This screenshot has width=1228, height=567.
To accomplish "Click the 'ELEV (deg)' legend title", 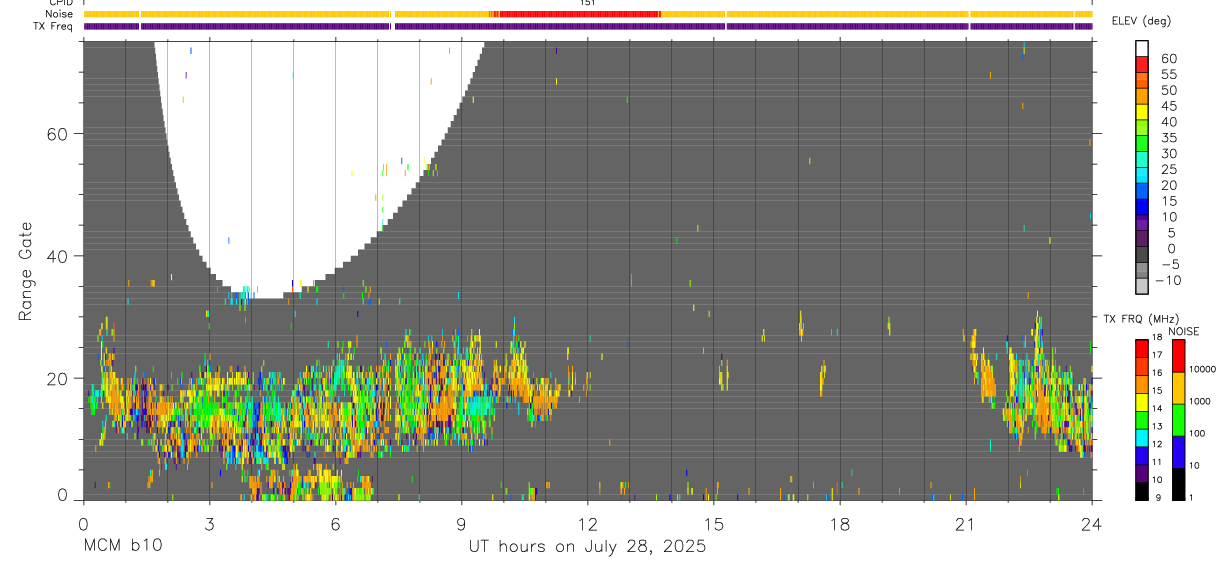I will pos(1142,21).
